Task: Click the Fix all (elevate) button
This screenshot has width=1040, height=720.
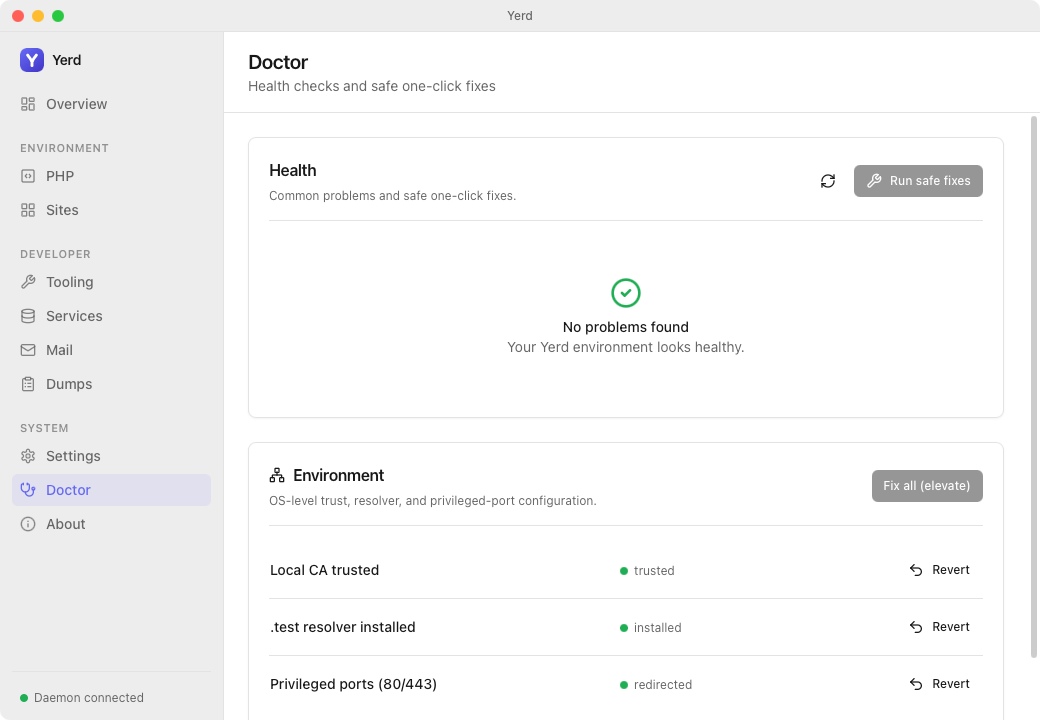Action: [927, 486]
